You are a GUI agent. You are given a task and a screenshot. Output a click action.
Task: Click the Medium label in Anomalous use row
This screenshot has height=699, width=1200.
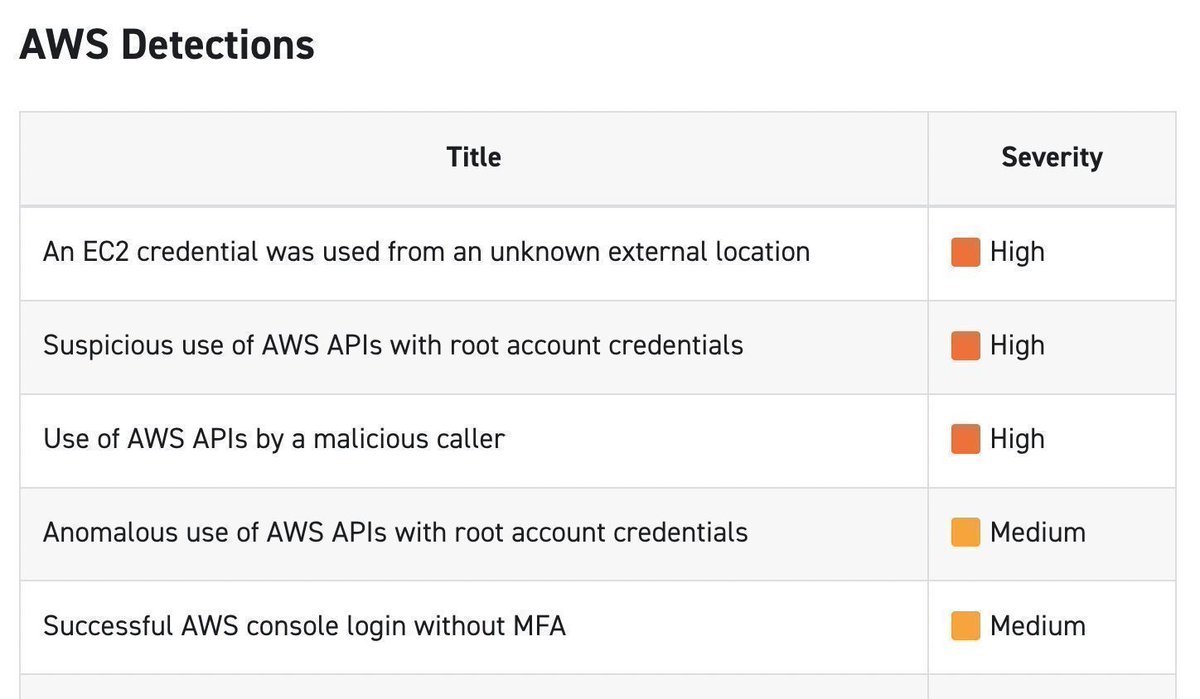click(x=1038, y=533)
